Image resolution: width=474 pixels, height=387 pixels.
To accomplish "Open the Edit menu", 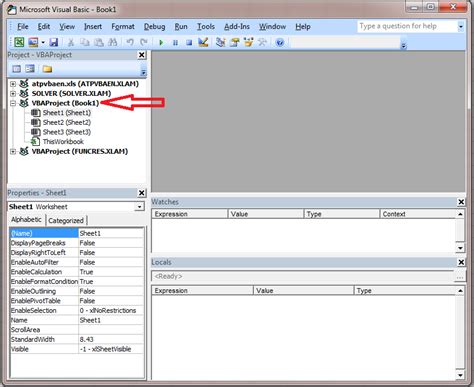I will (44, 26).
